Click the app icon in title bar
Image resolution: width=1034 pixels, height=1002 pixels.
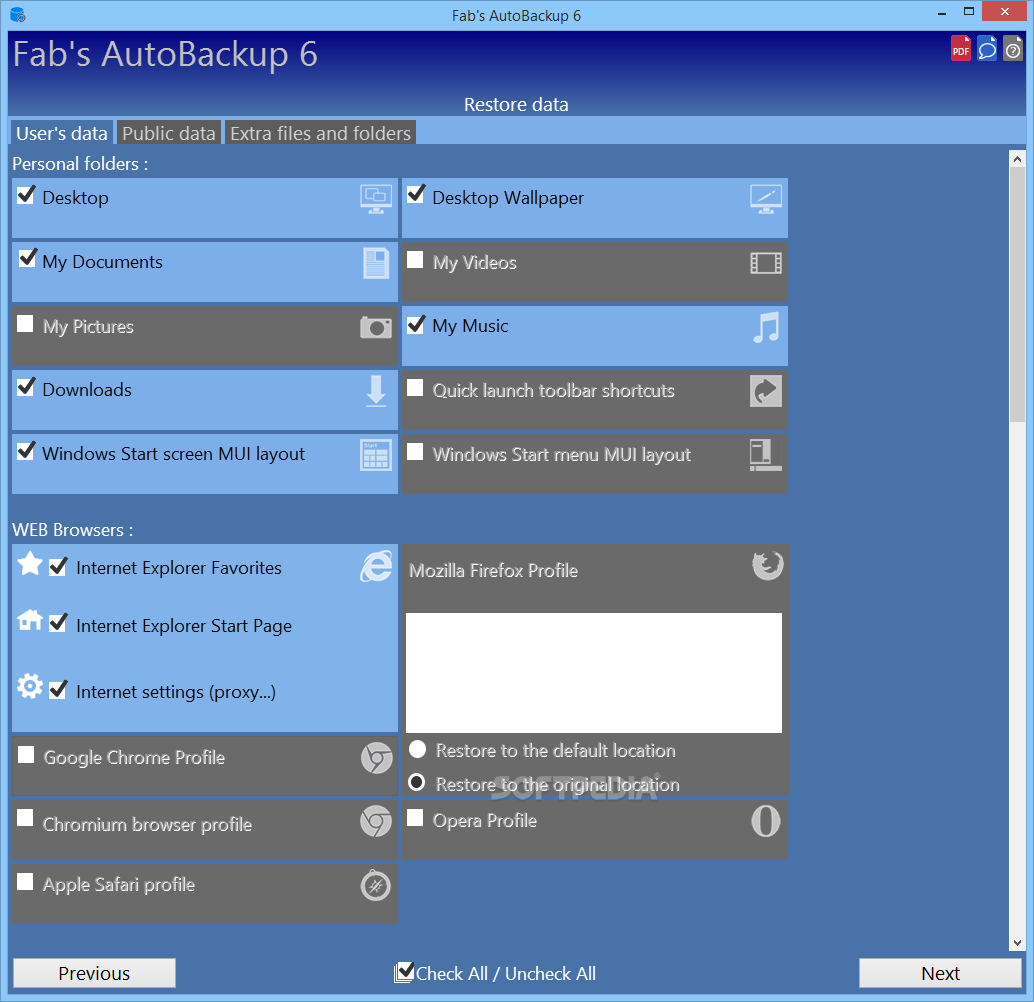[x=18, y=15]
